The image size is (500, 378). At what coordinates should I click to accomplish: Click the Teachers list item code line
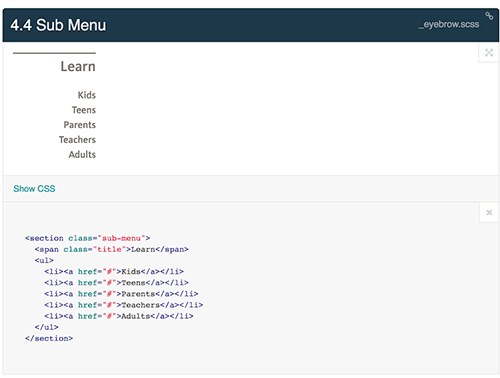point(124,305)
